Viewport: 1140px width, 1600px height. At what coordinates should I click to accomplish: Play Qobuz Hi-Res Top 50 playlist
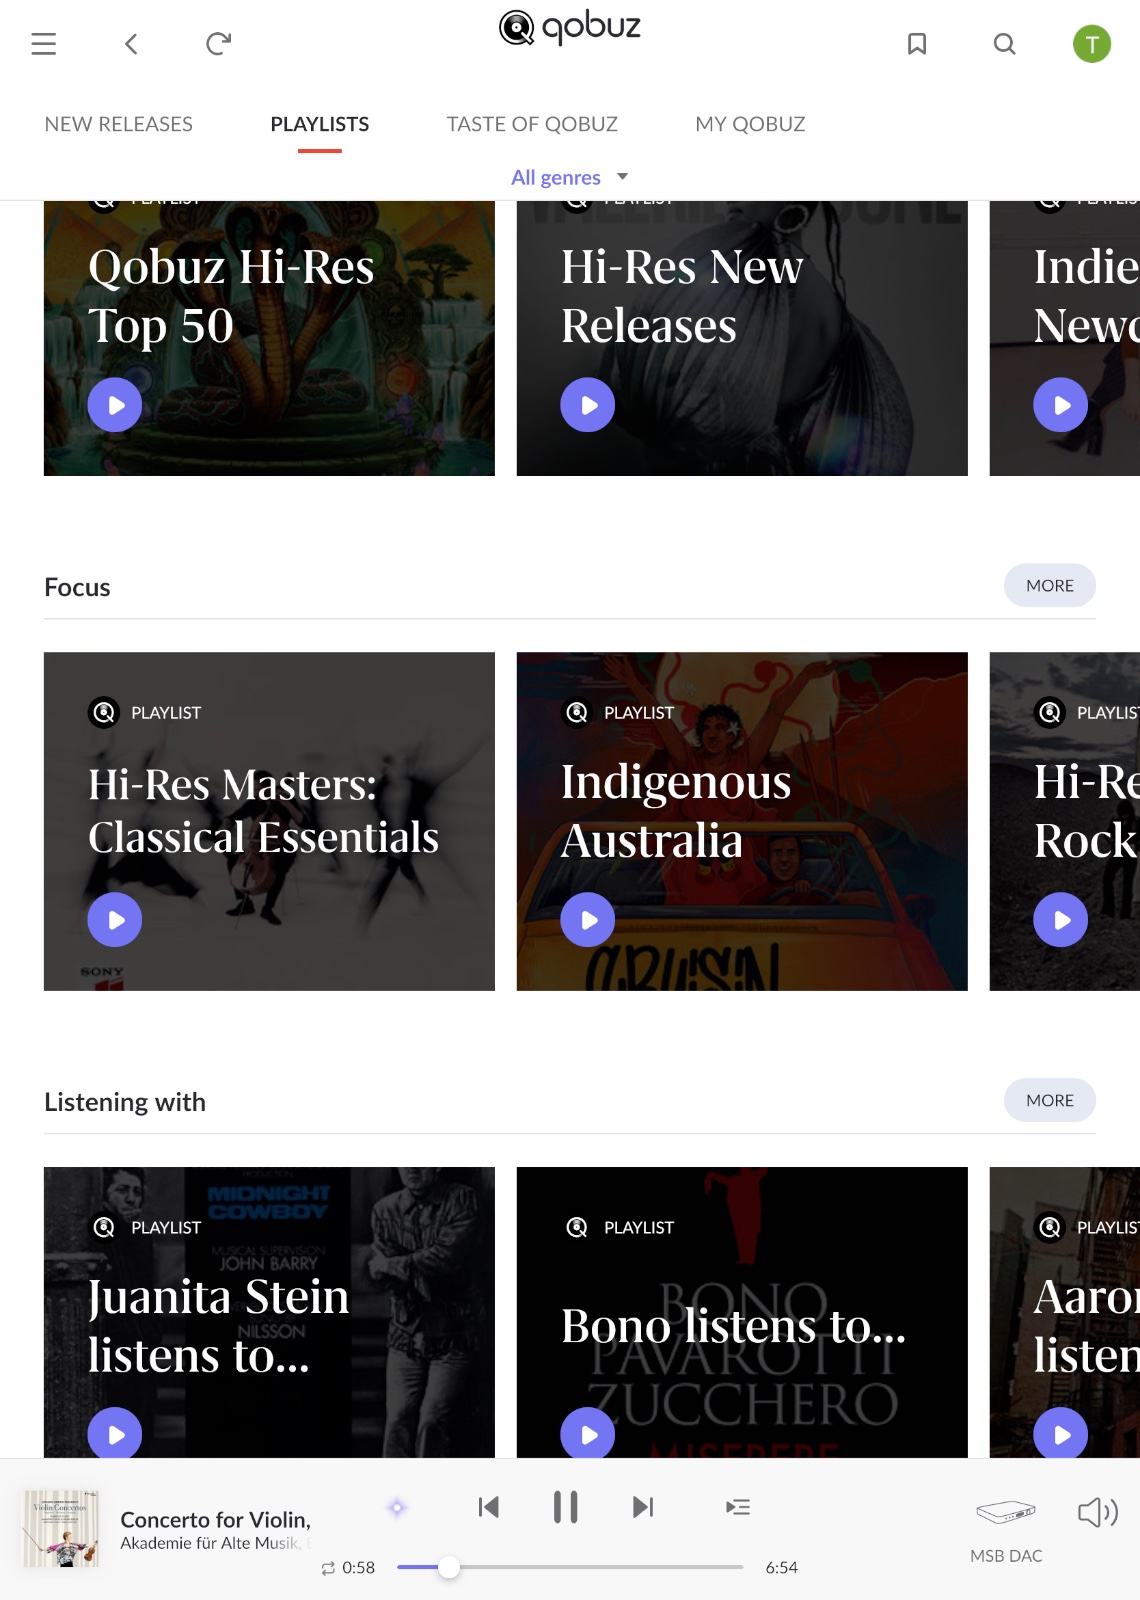coord(115,405)
